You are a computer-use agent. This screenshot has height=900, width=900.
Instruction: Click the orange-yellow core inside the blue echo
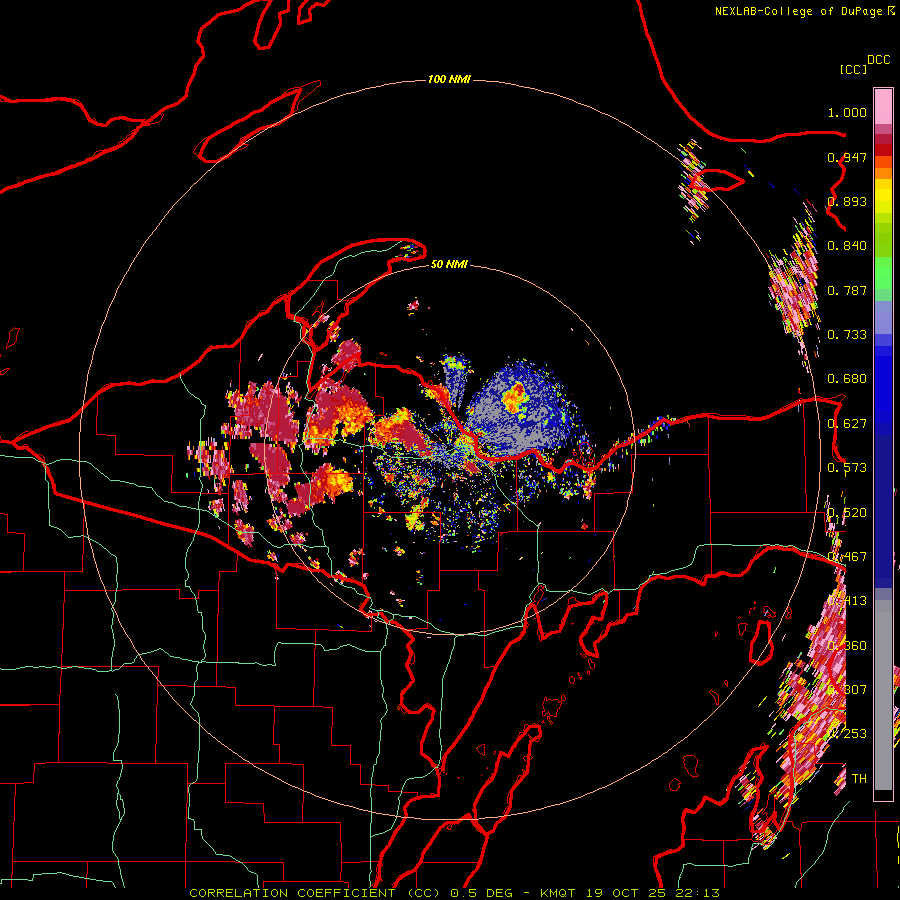(x=514, y=397)
